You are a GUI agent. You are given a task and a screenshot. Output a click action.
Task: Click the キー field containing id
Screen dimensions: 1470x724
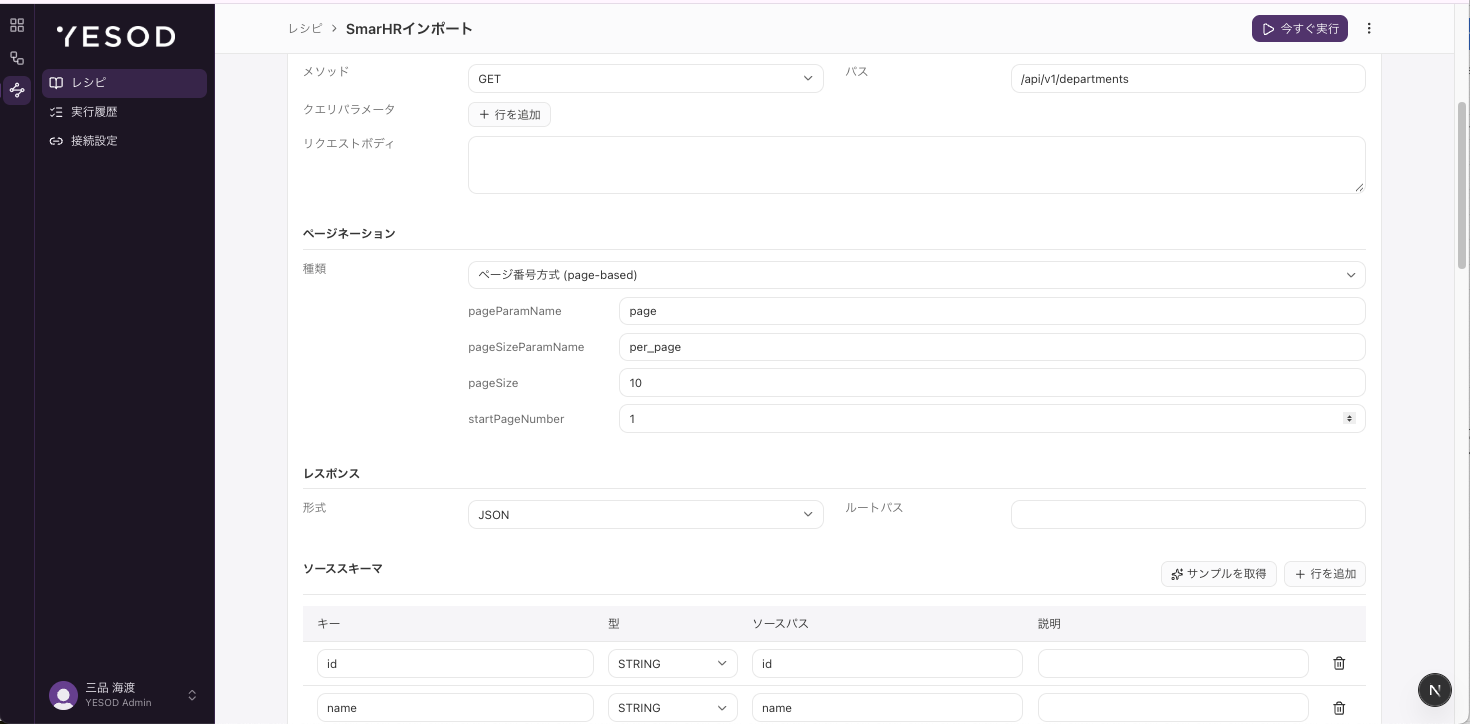point(455,664)
